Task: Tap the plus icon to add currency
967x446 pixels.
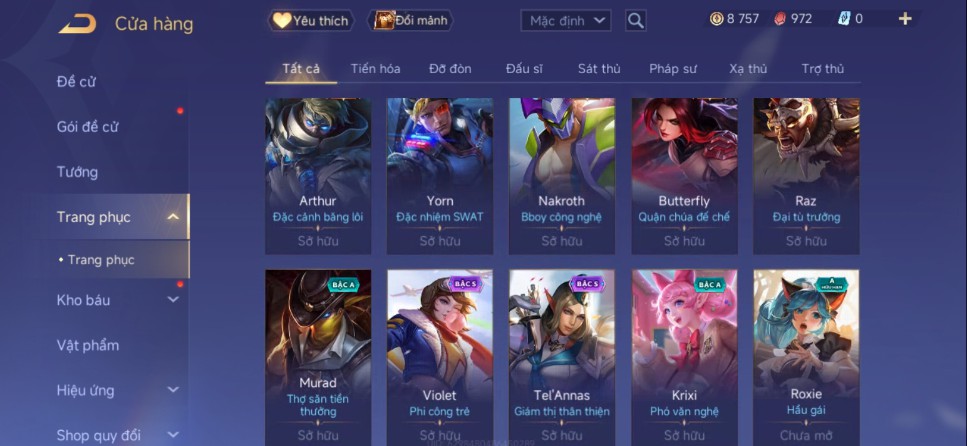Action: [x=905, y=19]
